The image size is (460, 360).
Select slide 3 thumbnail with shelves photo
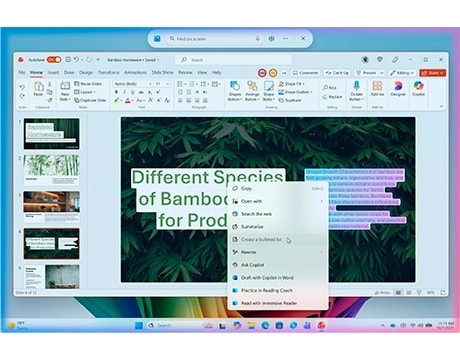pos(51,207)
